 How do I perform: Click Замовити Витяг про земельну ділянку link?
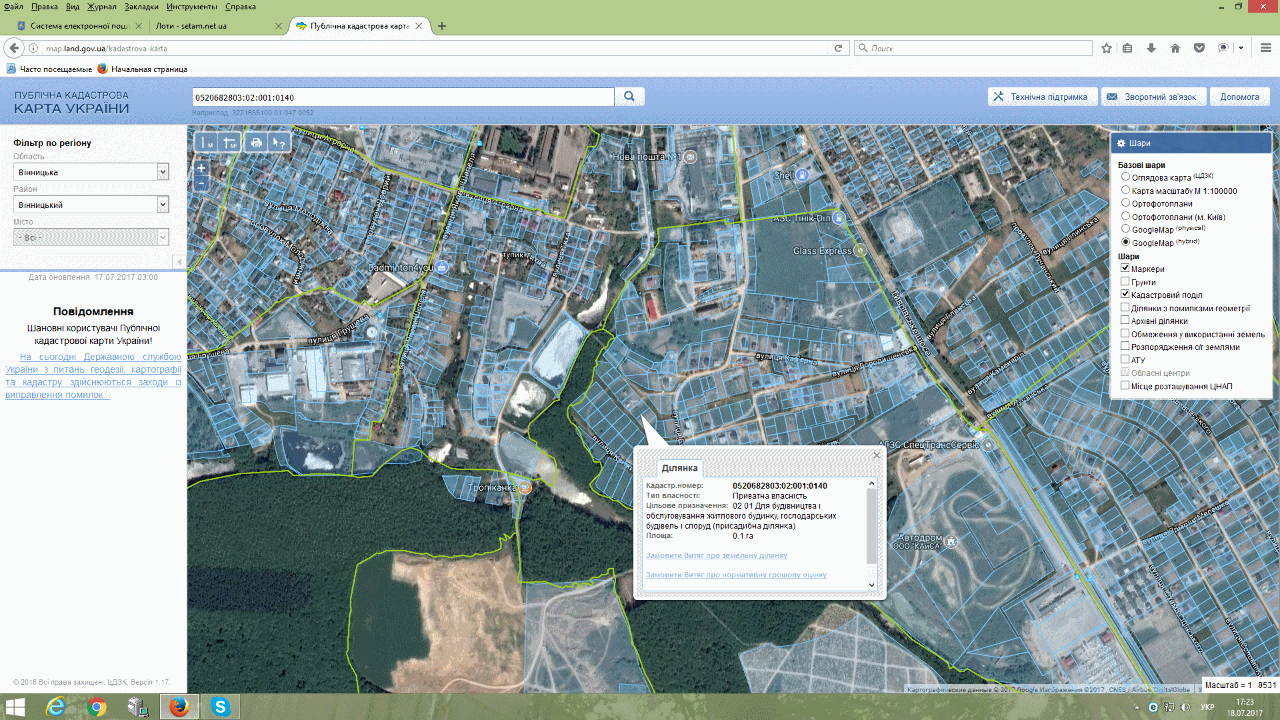point(717,555)
